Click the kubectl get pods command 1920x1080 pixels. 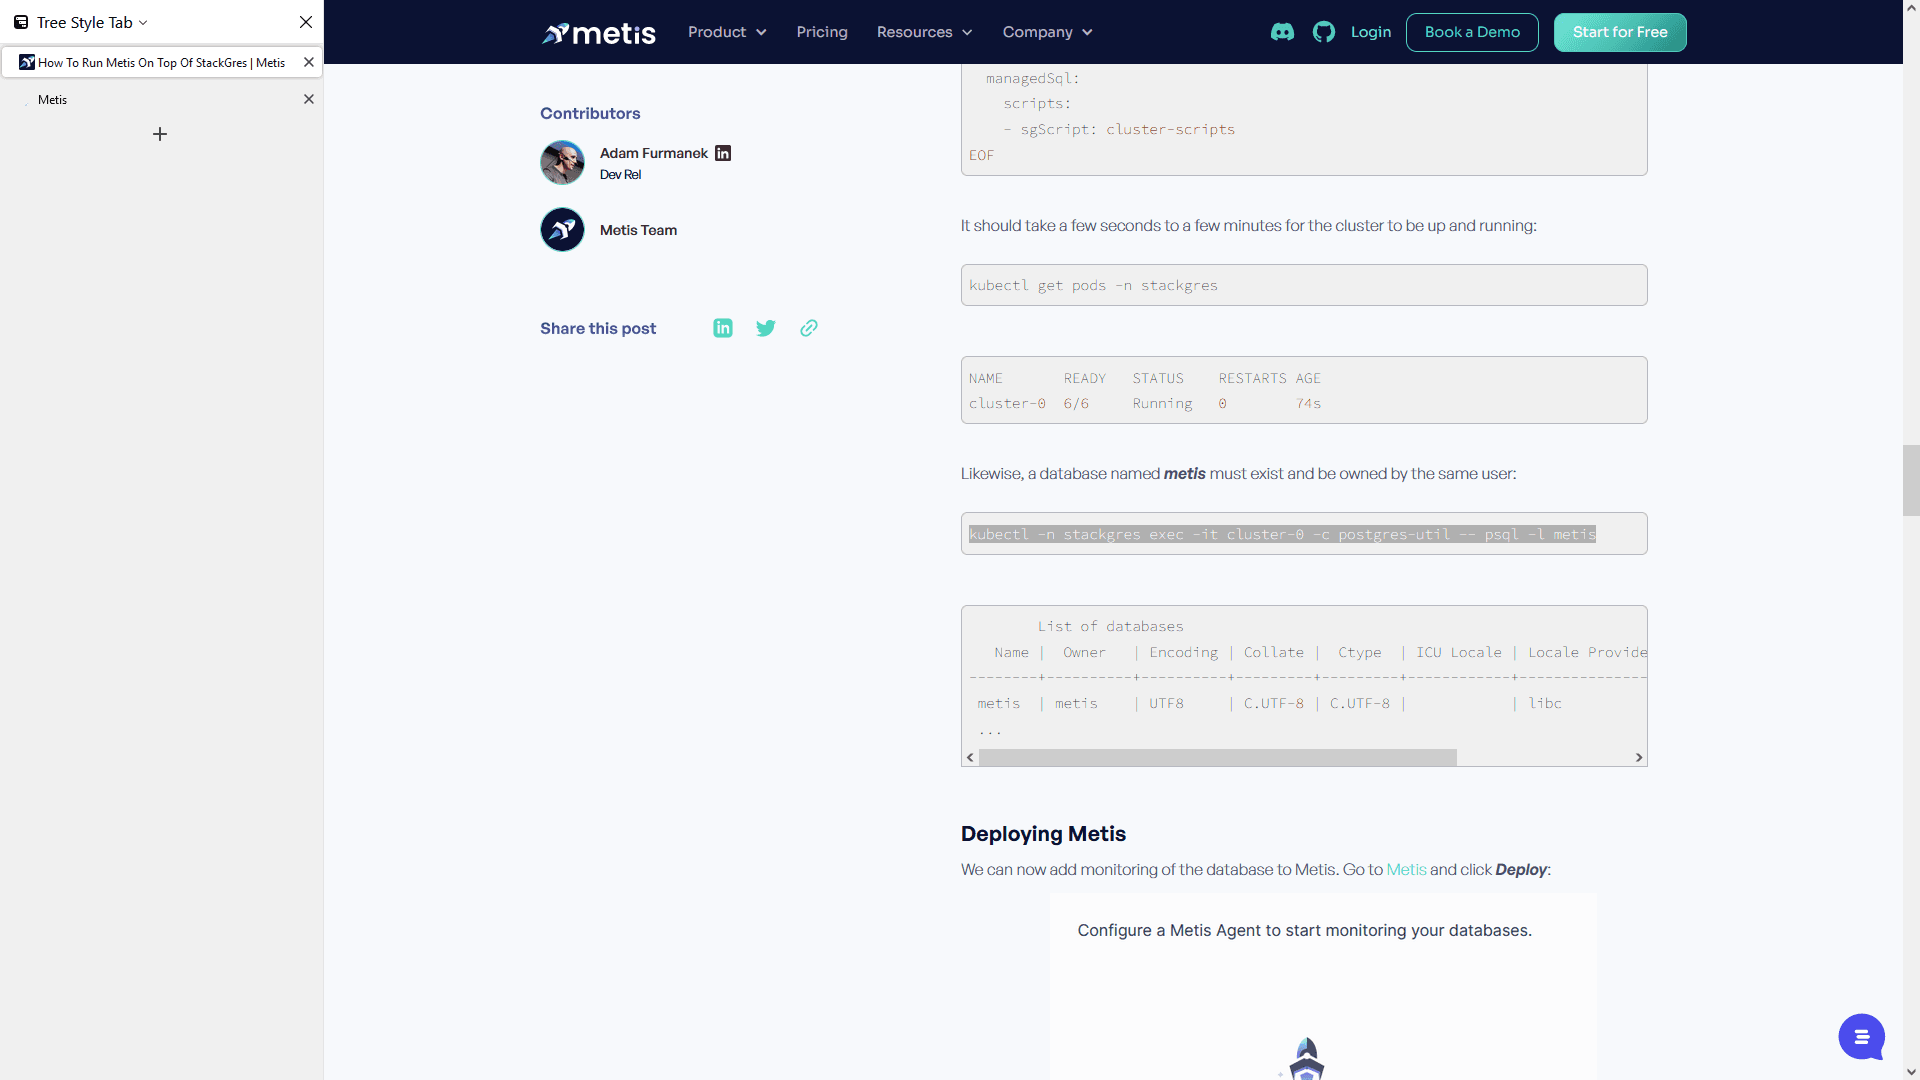(1093, 286)
